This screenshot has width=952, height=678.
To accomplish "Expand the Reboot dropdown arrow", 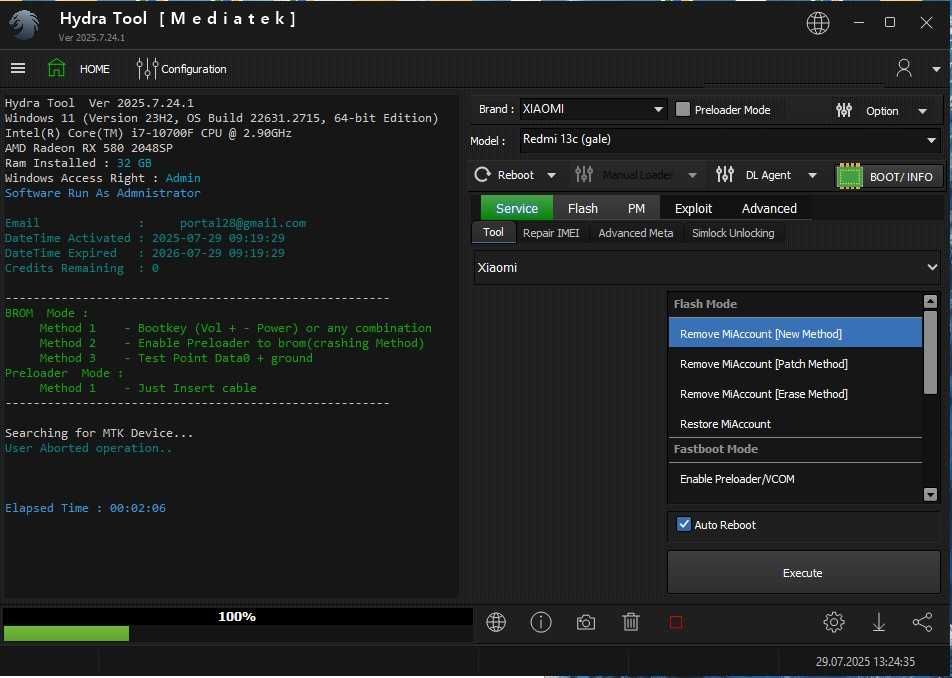I will (551, 175).
